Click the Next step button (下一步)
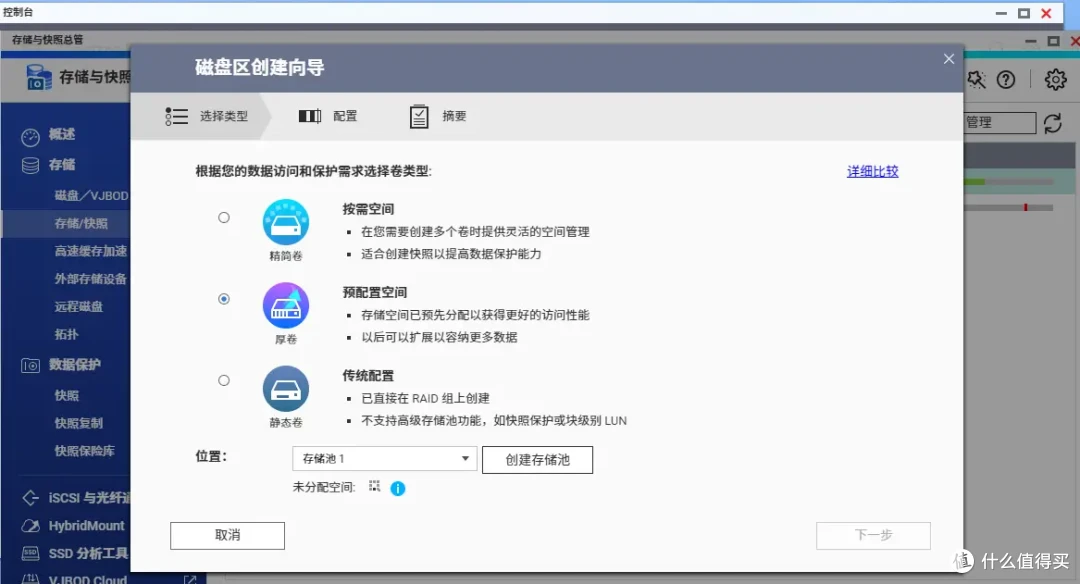Viewport: 1080px width, 584px height. pyautogui.click(x=873, y=536)
